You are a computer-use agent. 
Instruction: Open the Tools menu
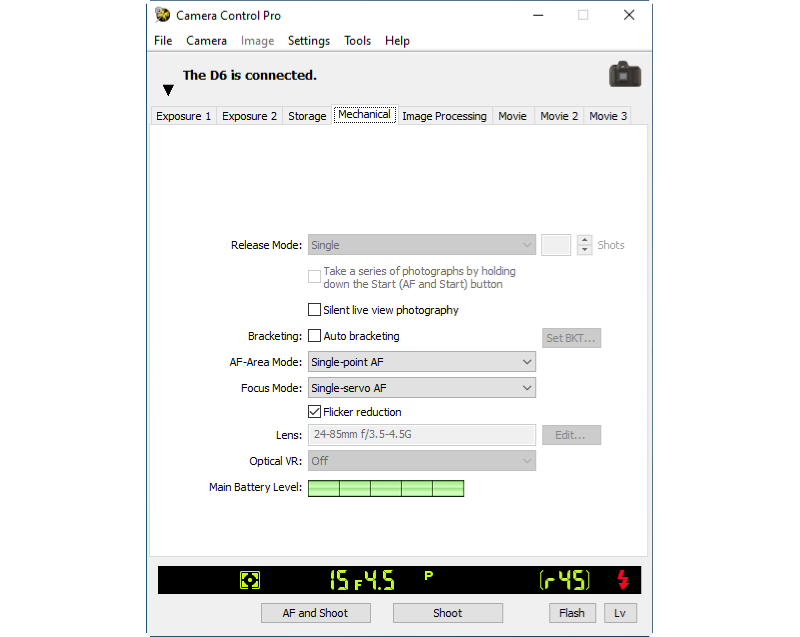pos(357,41)
